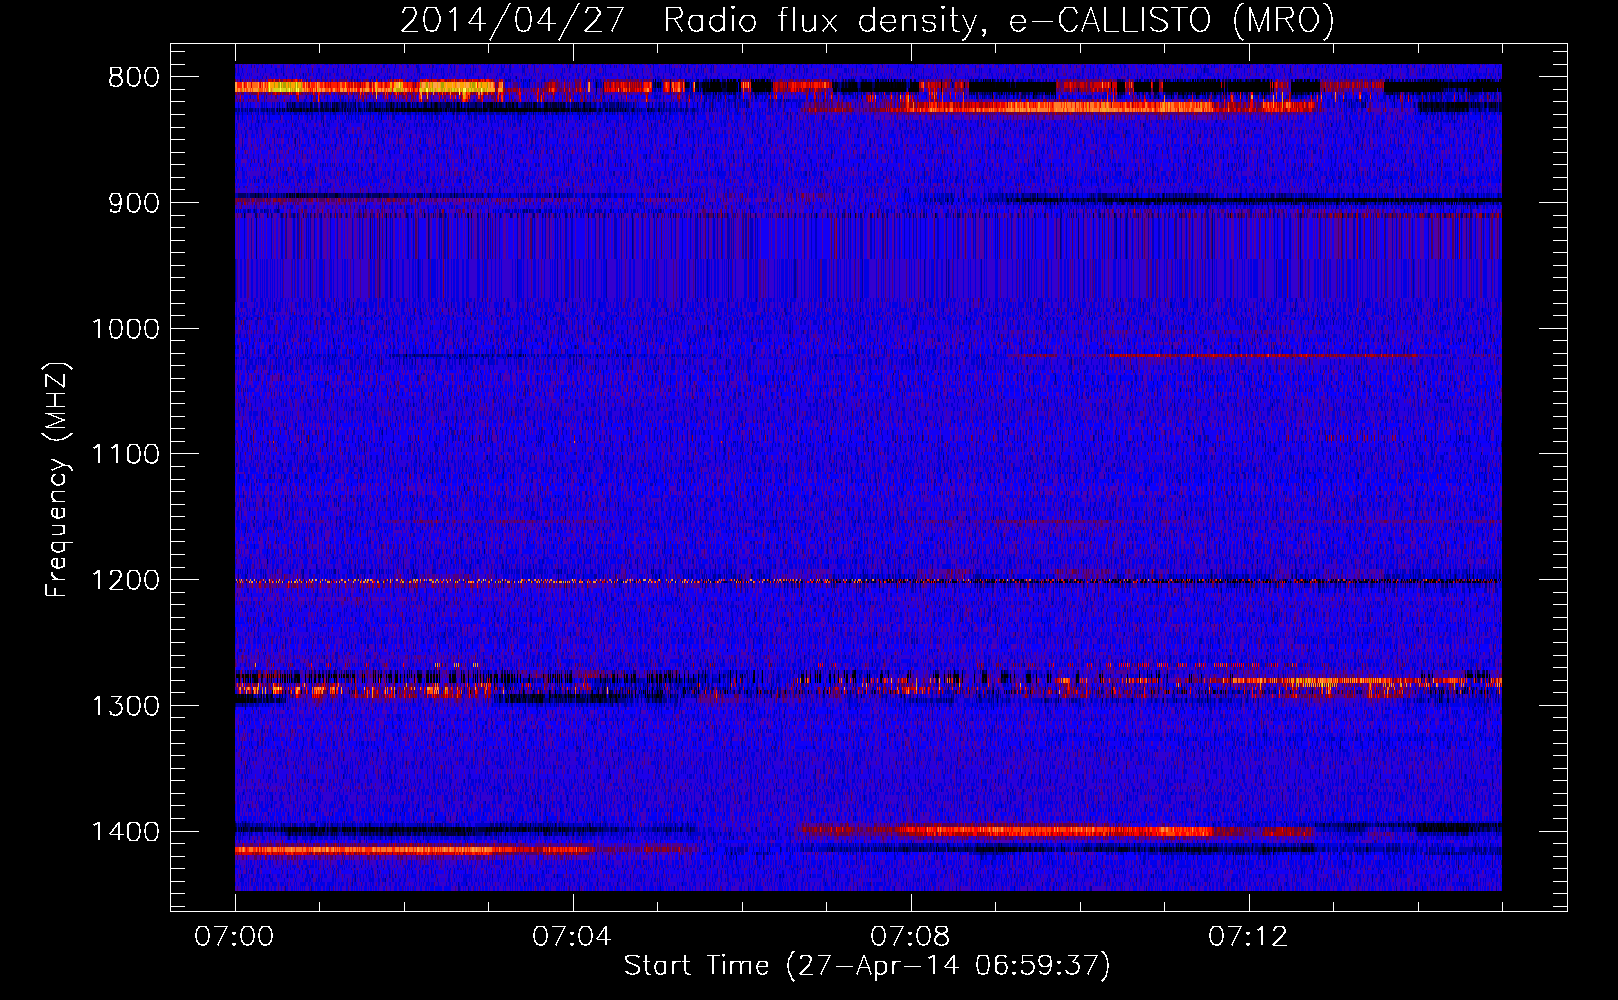Image resolution: width=1618 pixels, height=1000 pixels.
Task: Select the 'Frequency (MHZ)' axis label
Action: tap(58, 480)
